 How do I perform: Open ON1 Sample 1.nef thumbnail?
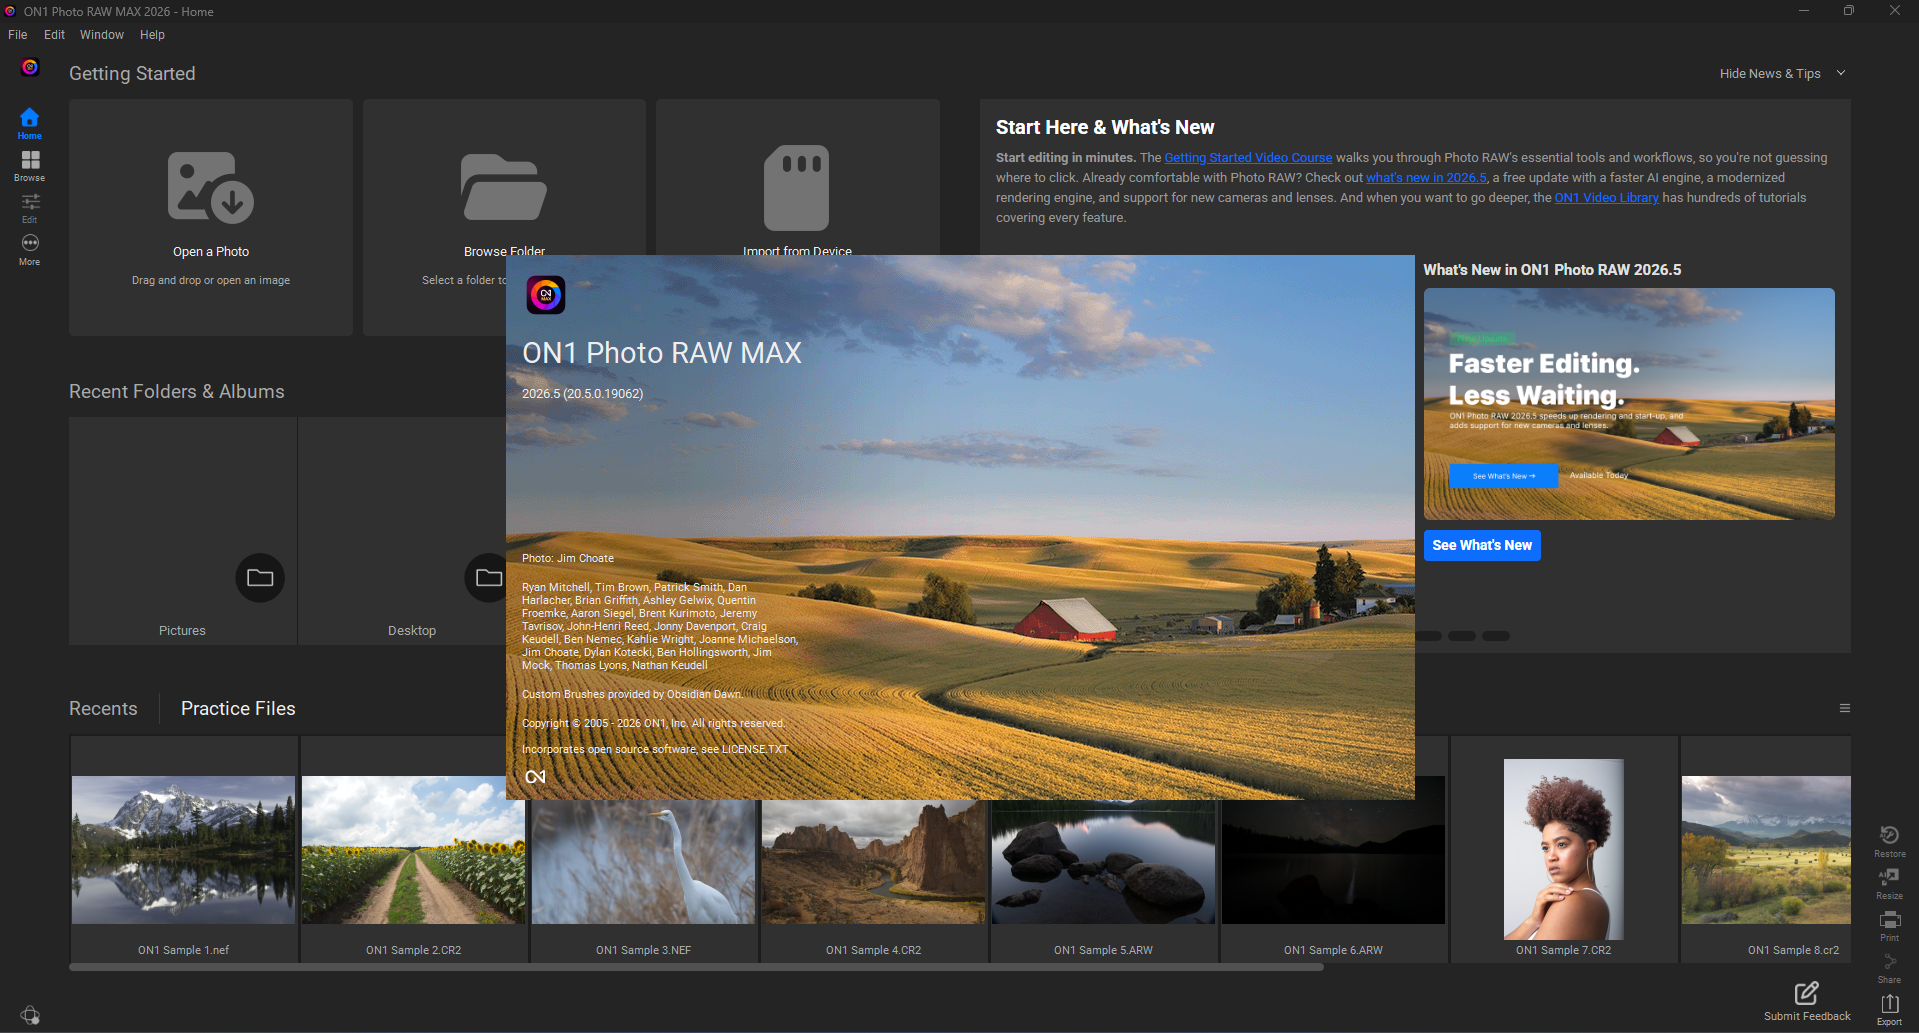(x=184, y=850)
